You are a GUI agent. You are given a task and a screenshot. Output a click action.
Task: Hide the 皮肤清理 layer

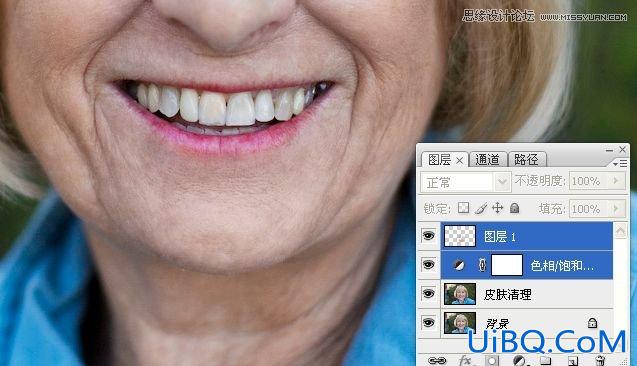point(428,294)
